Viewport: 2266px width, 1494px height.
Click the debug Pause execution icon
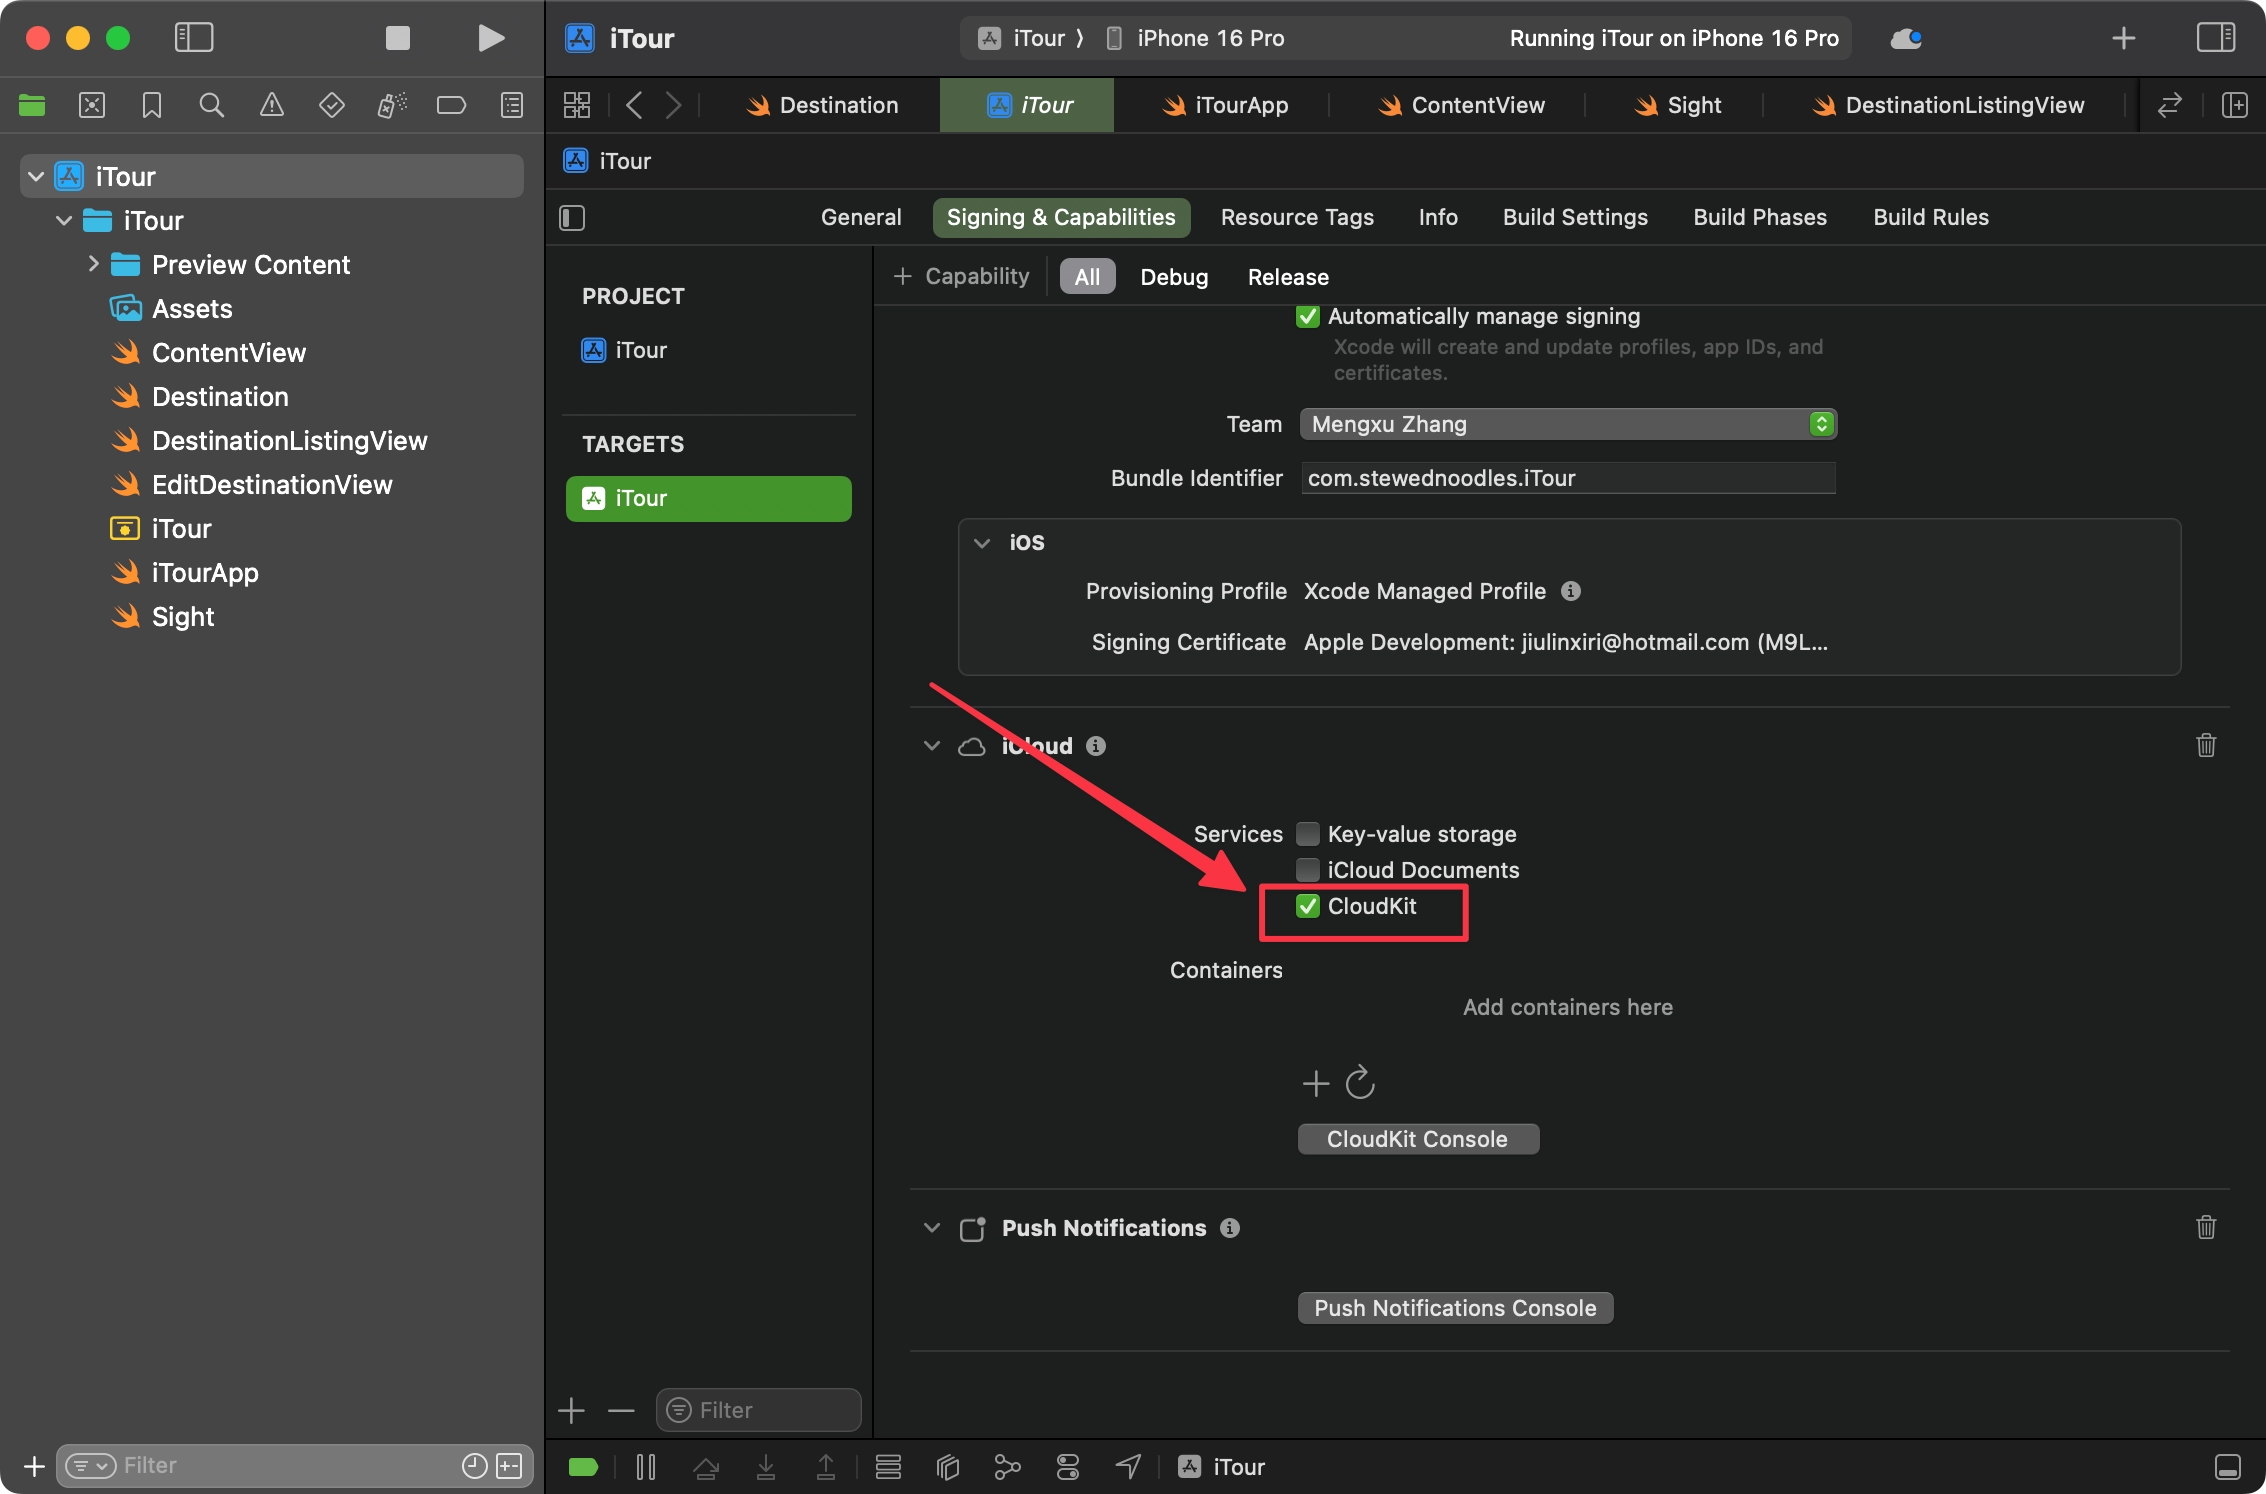(x=646, y=1467)
